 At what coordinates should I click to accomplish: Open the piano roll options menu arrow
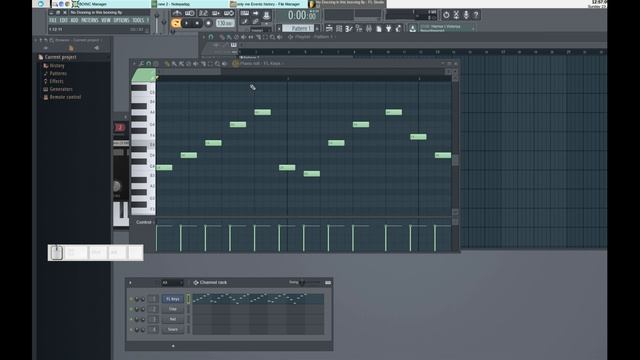click(134, 64)
